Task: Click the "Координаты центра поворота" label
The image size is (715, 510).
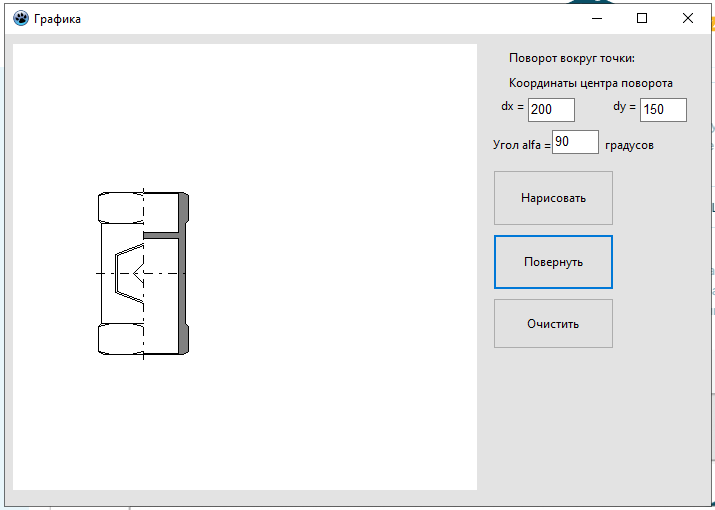Action: (590, 84)
